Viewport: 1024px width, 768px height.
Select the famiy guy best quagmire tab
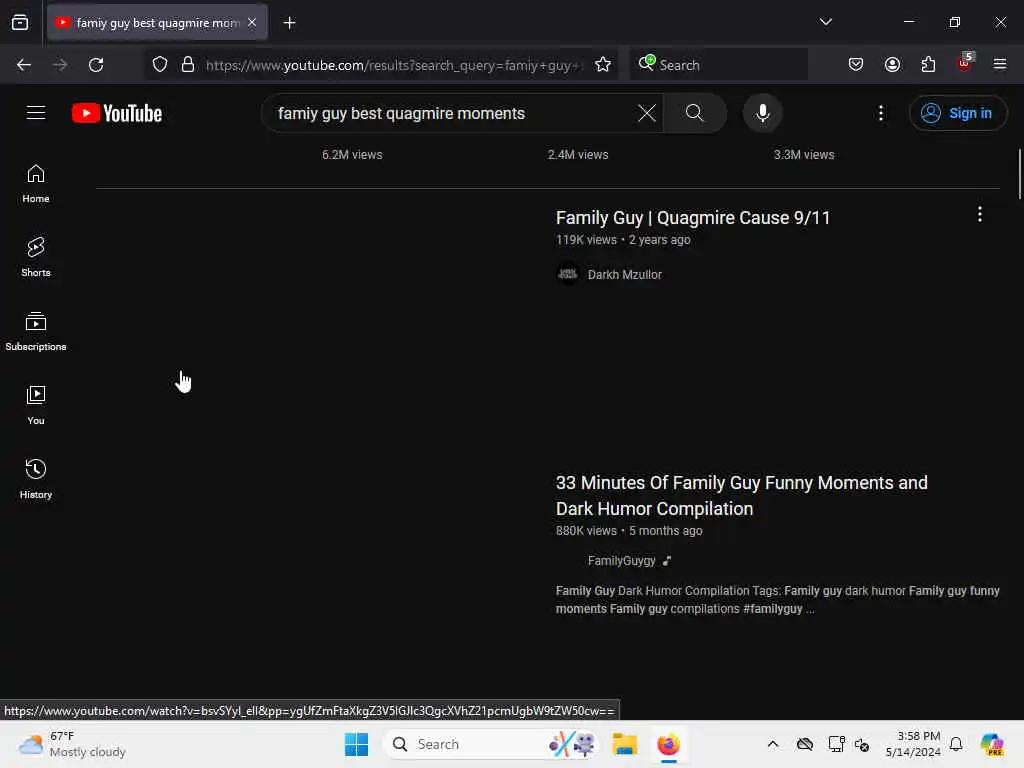coord(157,23)
